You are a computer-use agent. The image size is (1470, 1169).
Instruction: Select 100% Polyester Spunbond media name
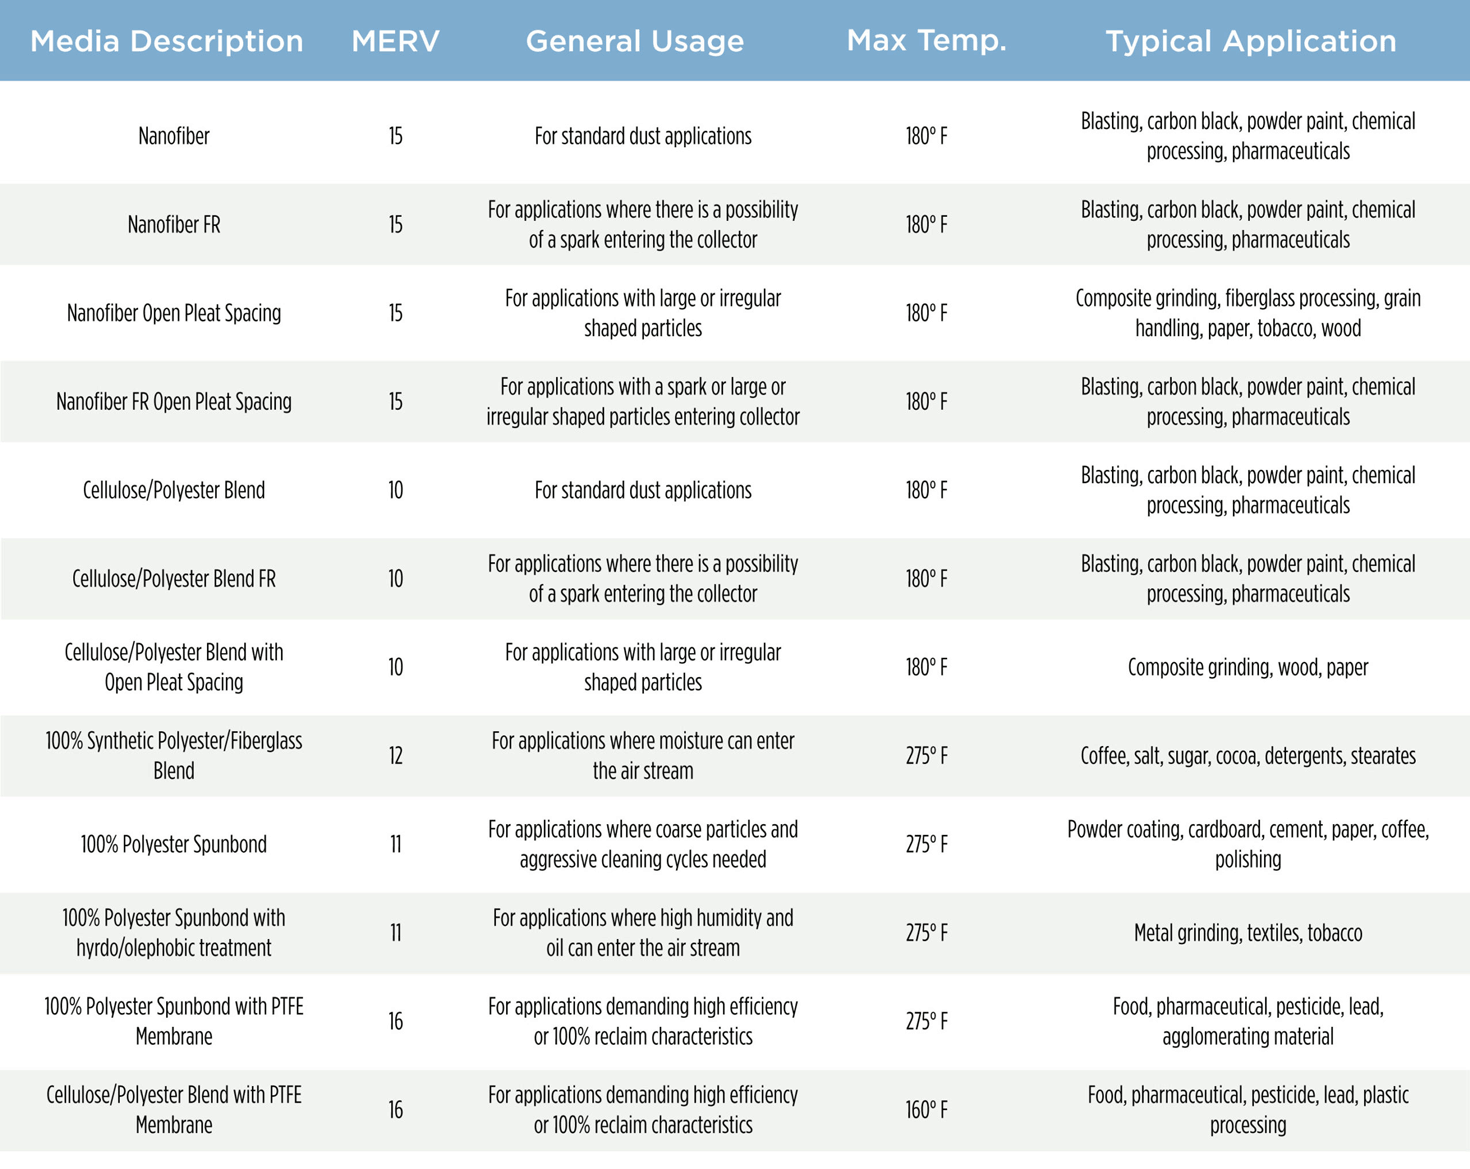(x=174, y=844)
